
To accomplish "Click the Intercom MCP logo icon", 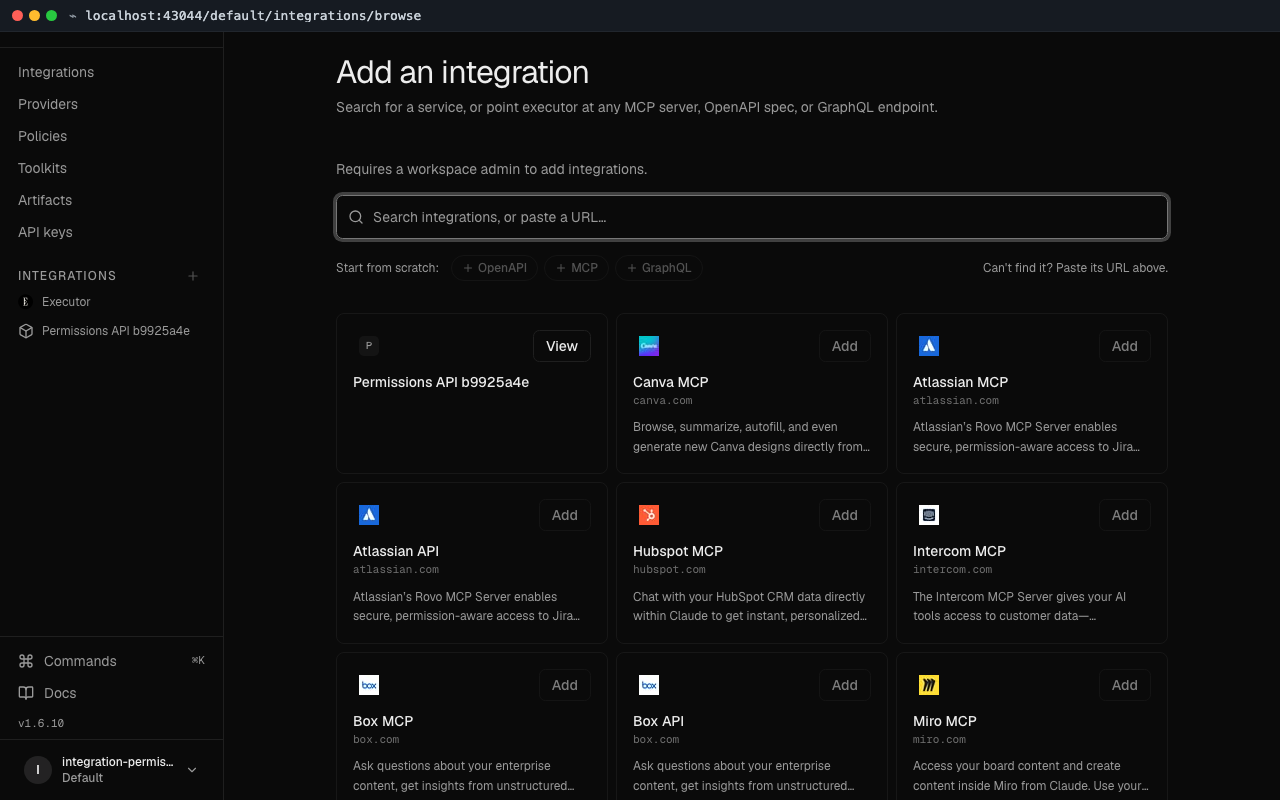I will click(x=929, y=515).
